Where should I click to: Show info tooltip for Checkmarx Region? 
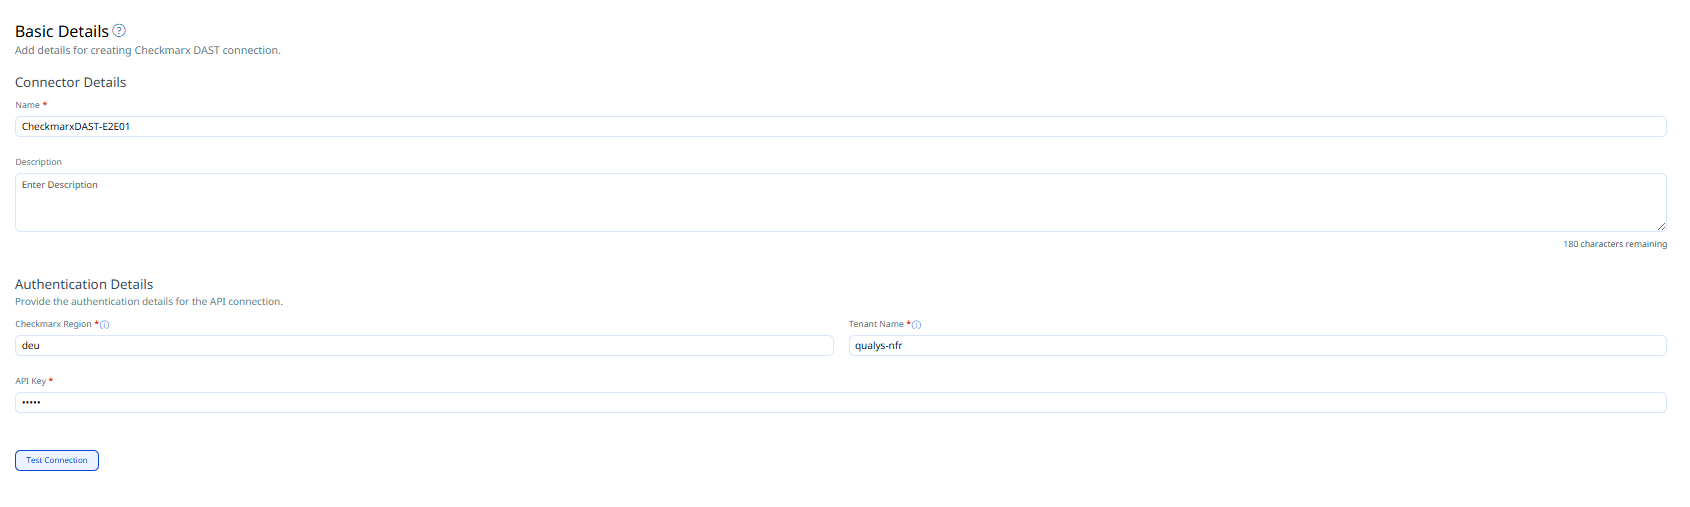105,325
